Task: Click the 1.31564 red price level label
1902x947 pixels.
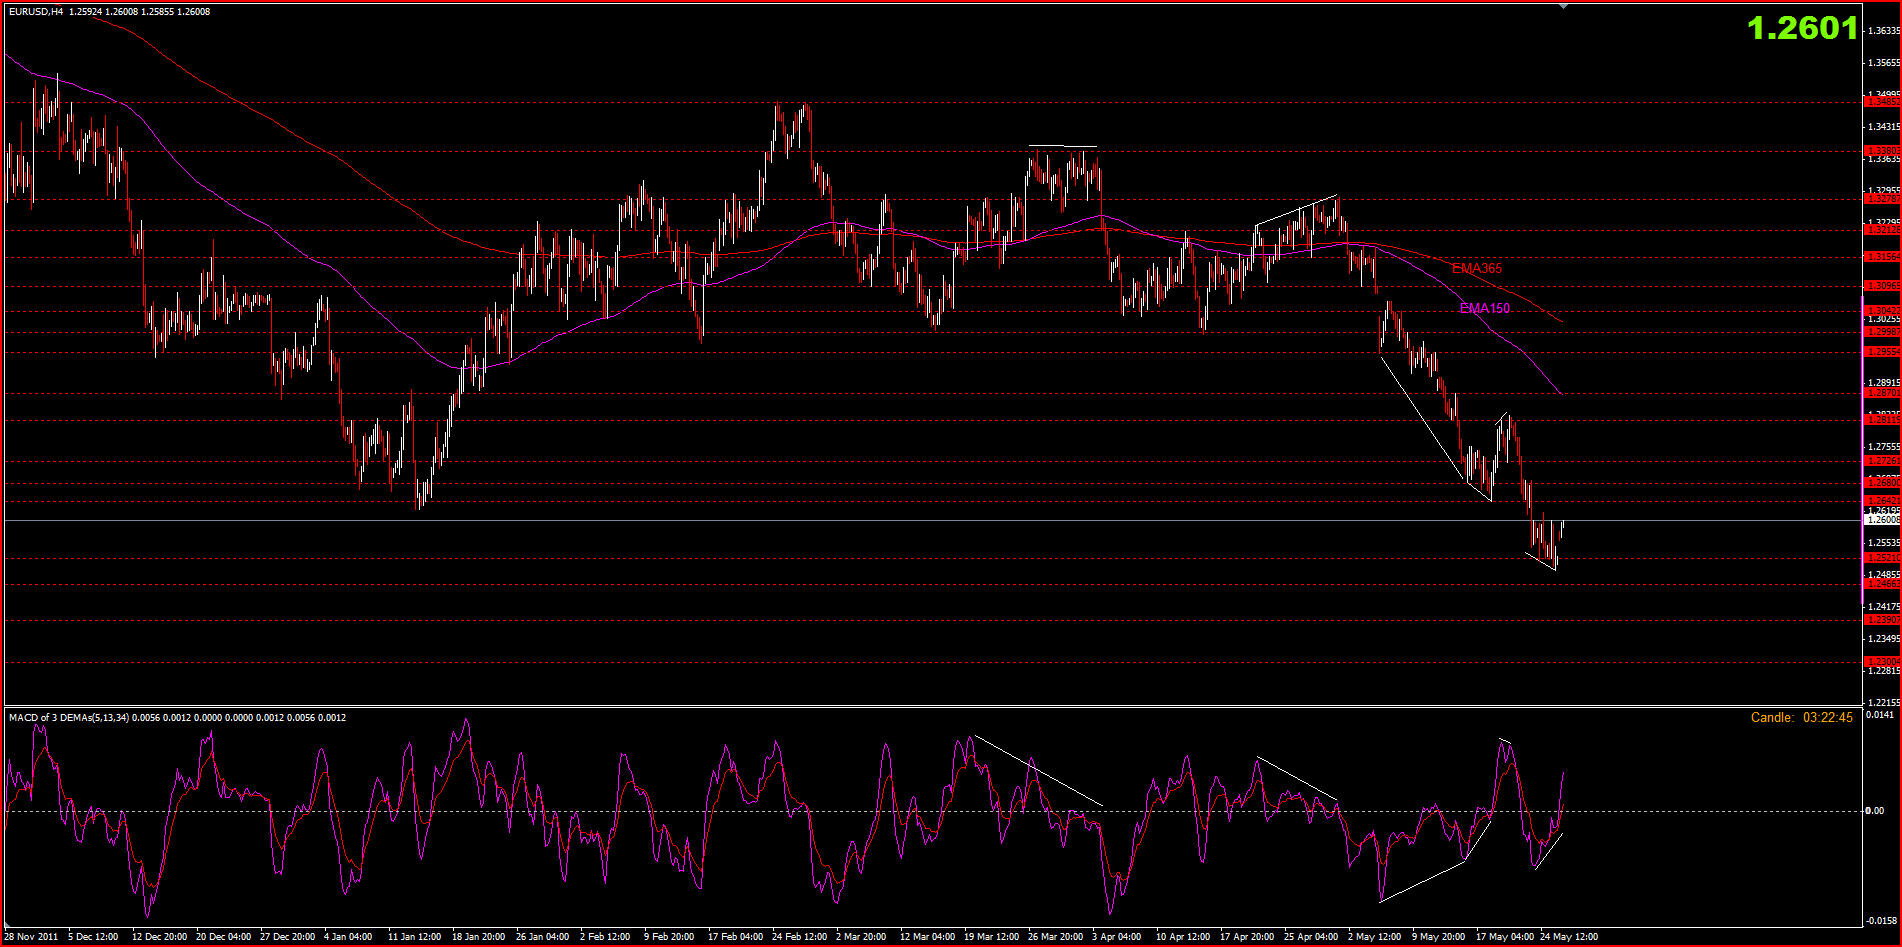Action: (x=1883, y=257)
